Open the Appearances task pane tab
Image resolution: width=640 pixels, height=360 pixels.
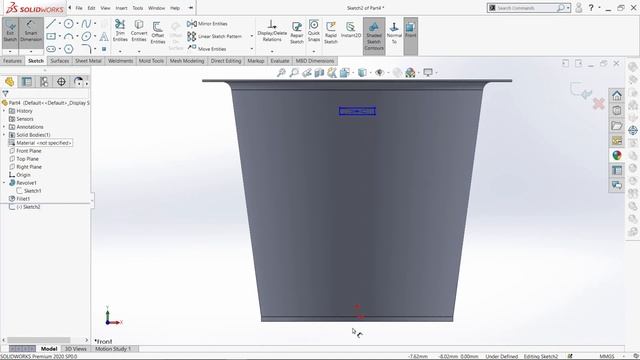click(x=617, y=155)
